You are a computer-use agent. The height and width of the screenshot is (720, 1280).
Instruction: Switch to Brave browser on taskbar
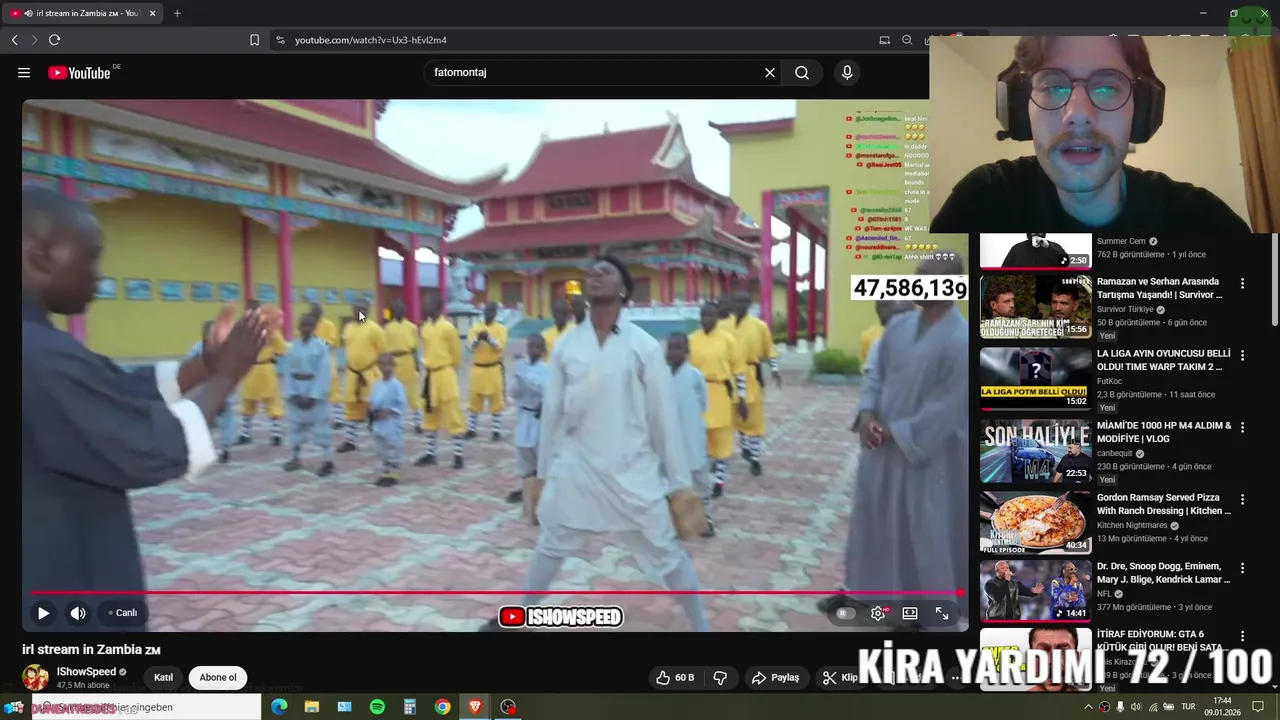(475, 707)
